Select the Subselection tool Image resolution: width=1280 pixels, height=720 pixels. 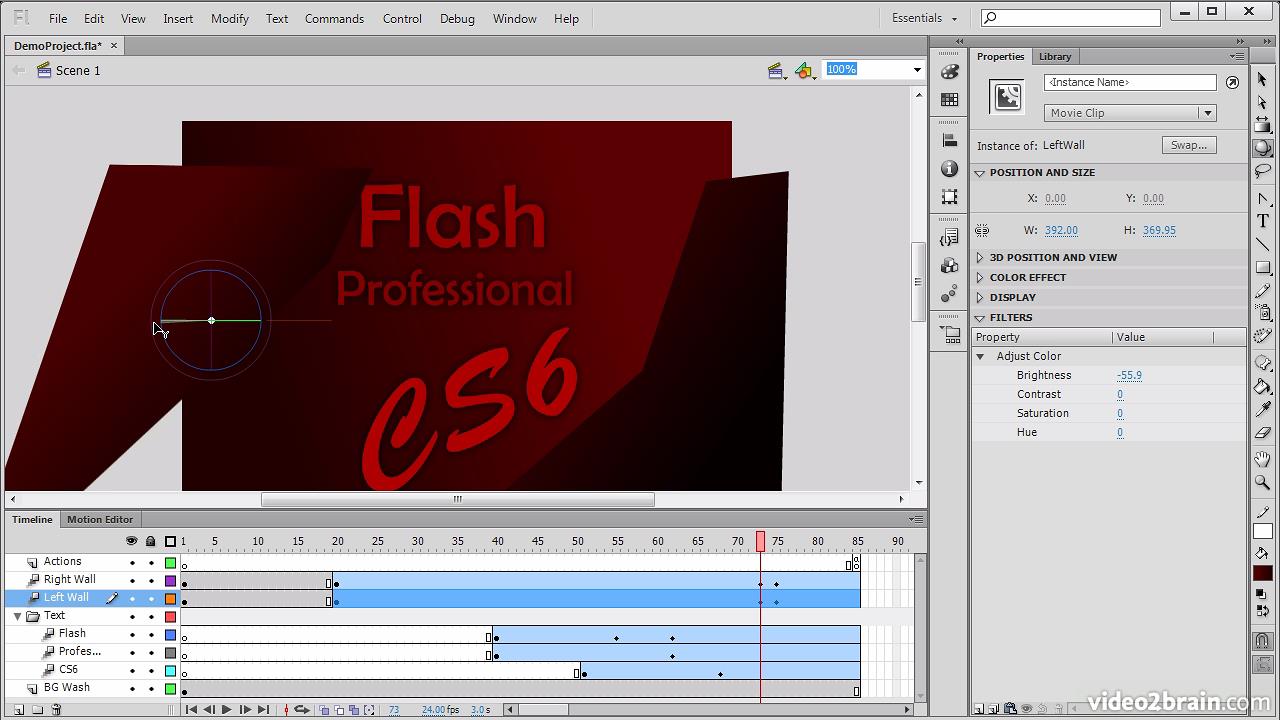point(1263,102)
